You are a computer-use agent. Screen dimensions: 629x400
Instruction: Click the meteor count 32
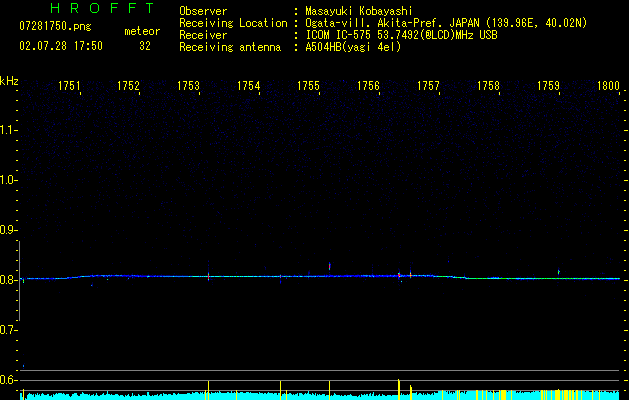click(145, 46)
